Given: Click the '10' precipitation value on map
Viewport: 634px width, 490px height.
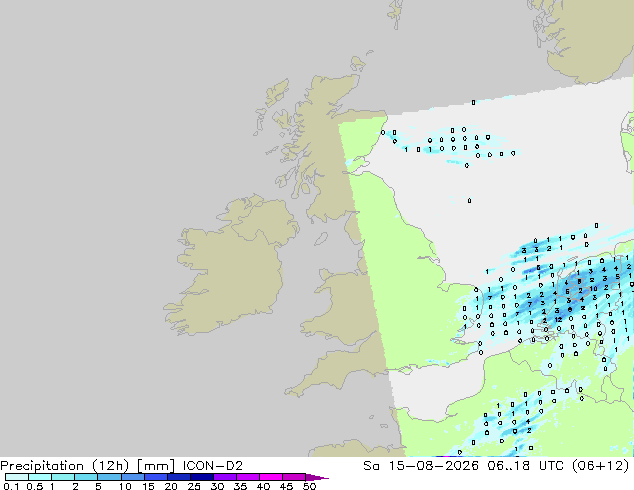Looking at the screenshot, I should pyautogui.click(x=593, y=289).
